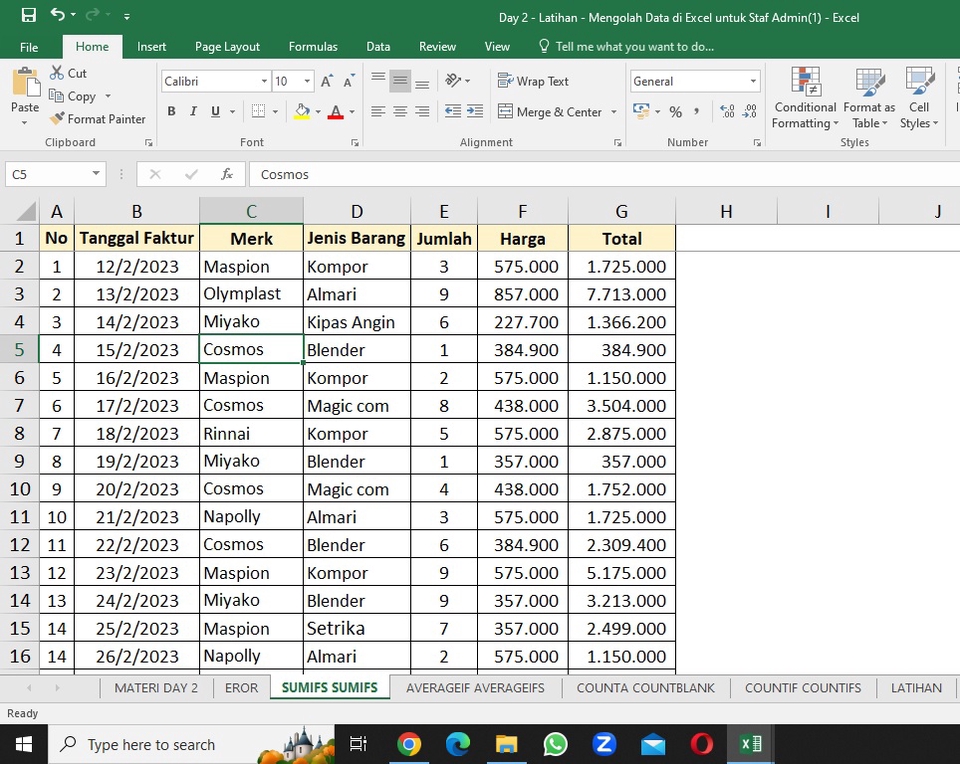960x764 pixels.
Task: Toggle Italic formatting
Action: 193,111
